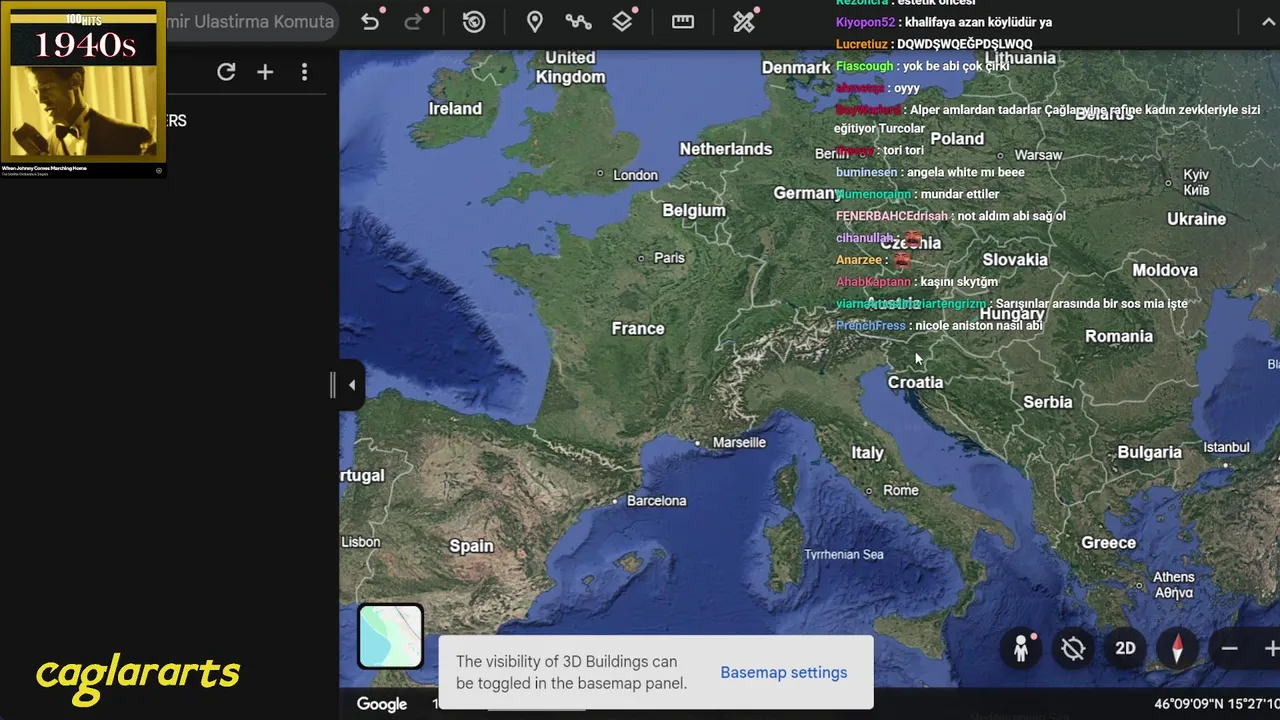This screenshot has width=1280, height=720.
Task: Click the Italy country label
Action: coord(867,452)
